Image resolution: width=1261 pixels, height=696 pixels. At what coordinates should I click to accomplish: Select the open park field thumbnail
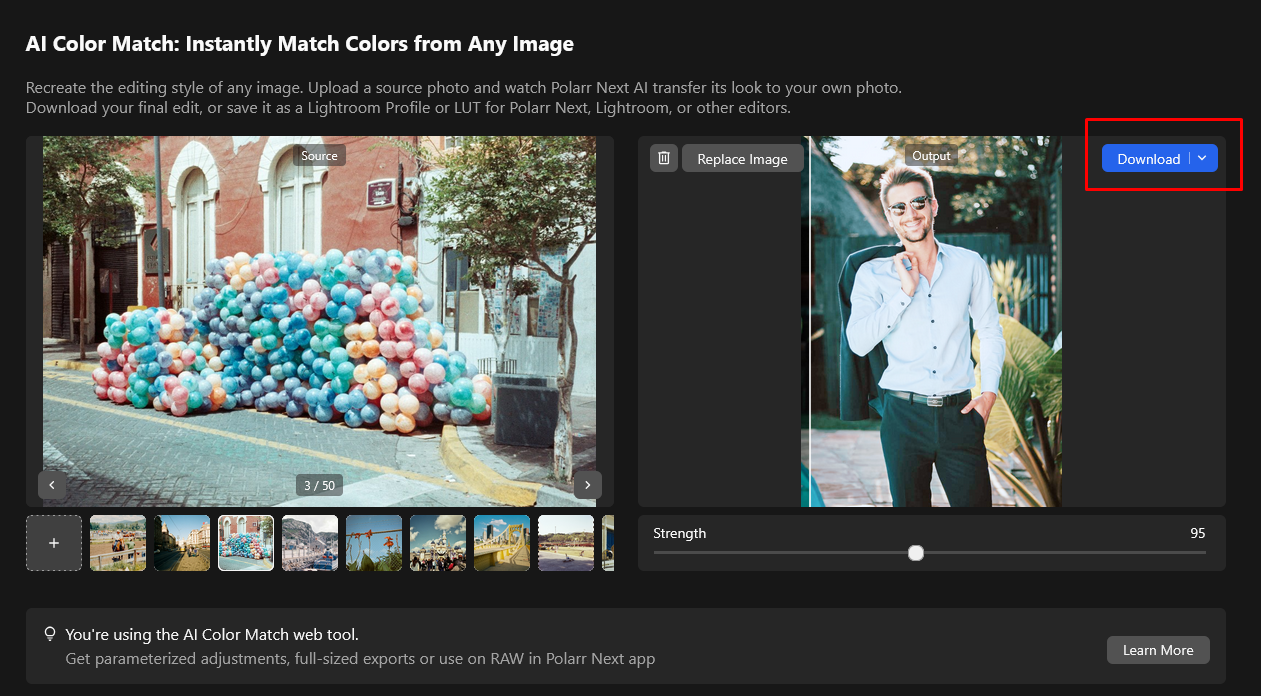pyautogui.click(x=566, y=543)
